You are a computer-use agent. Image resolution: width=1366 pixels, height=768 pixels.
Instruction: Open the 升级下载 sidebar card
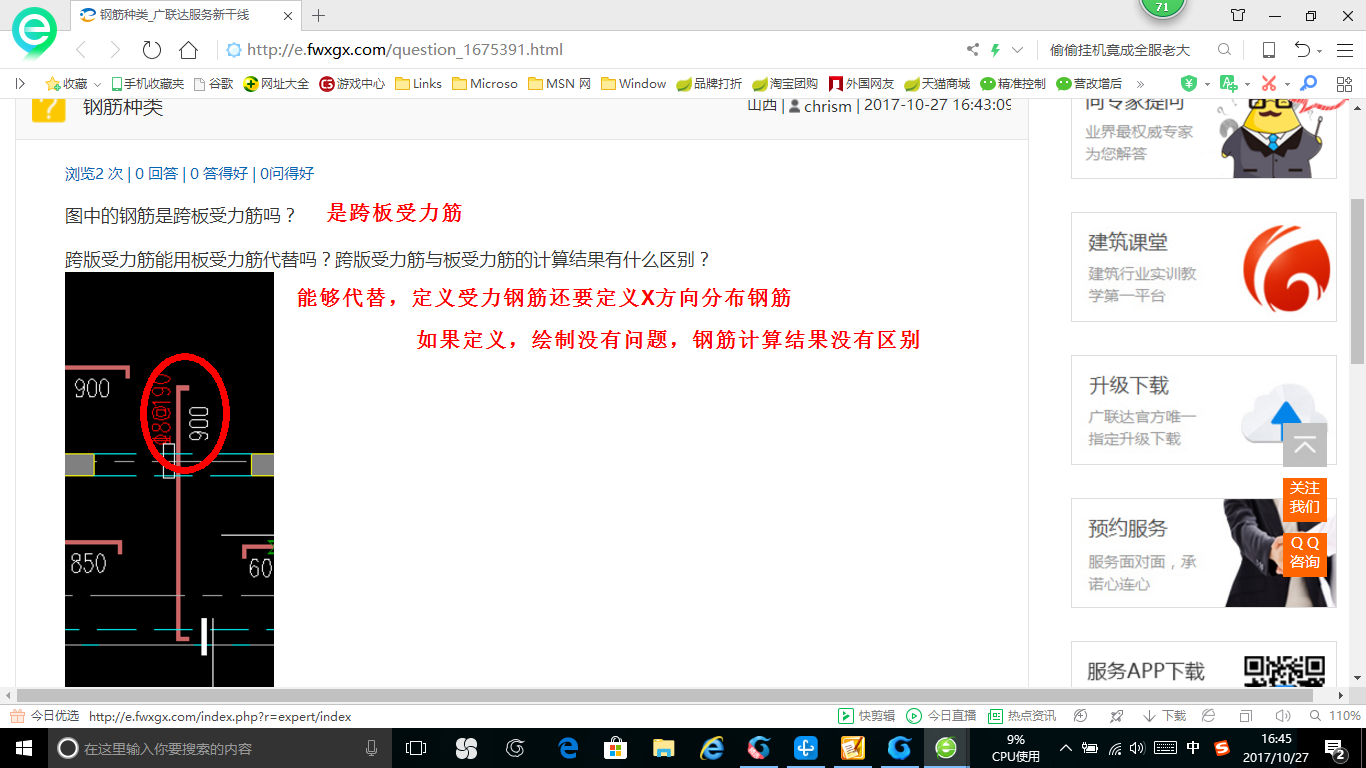(1203, 410)
